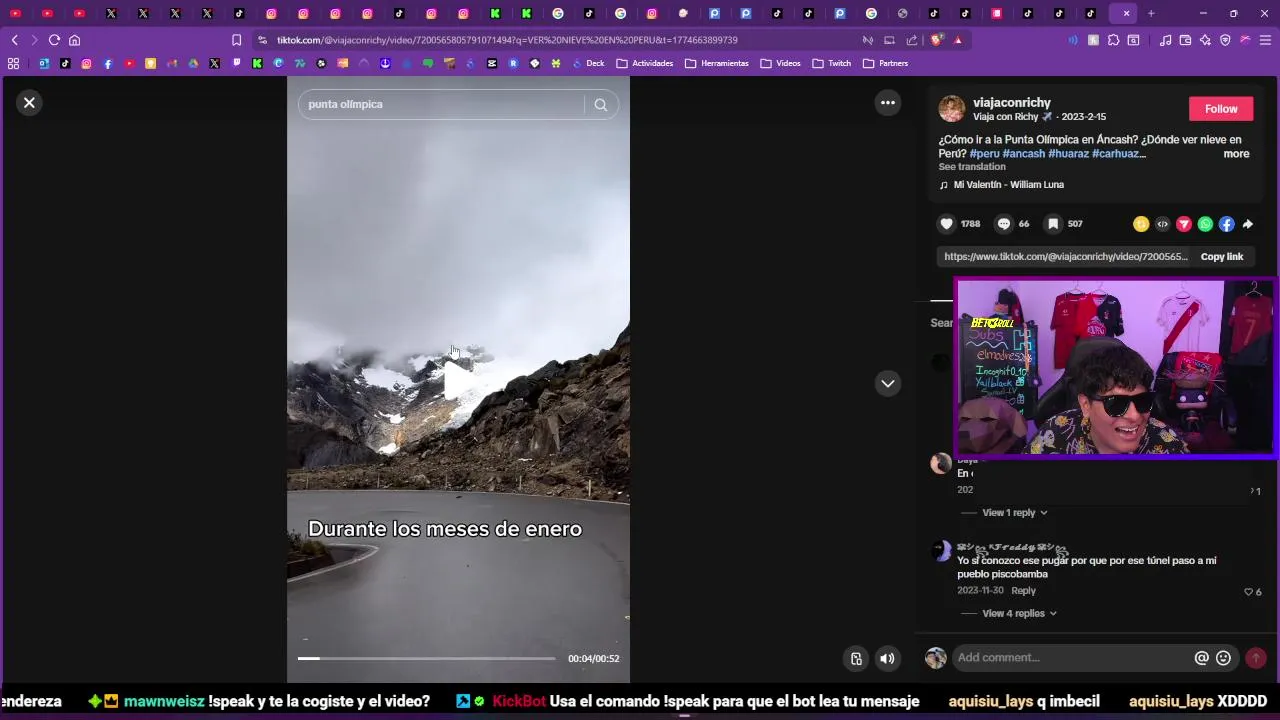Reload the page
1280x720 pixels.
pyautogui.click(x=54, y=40)
